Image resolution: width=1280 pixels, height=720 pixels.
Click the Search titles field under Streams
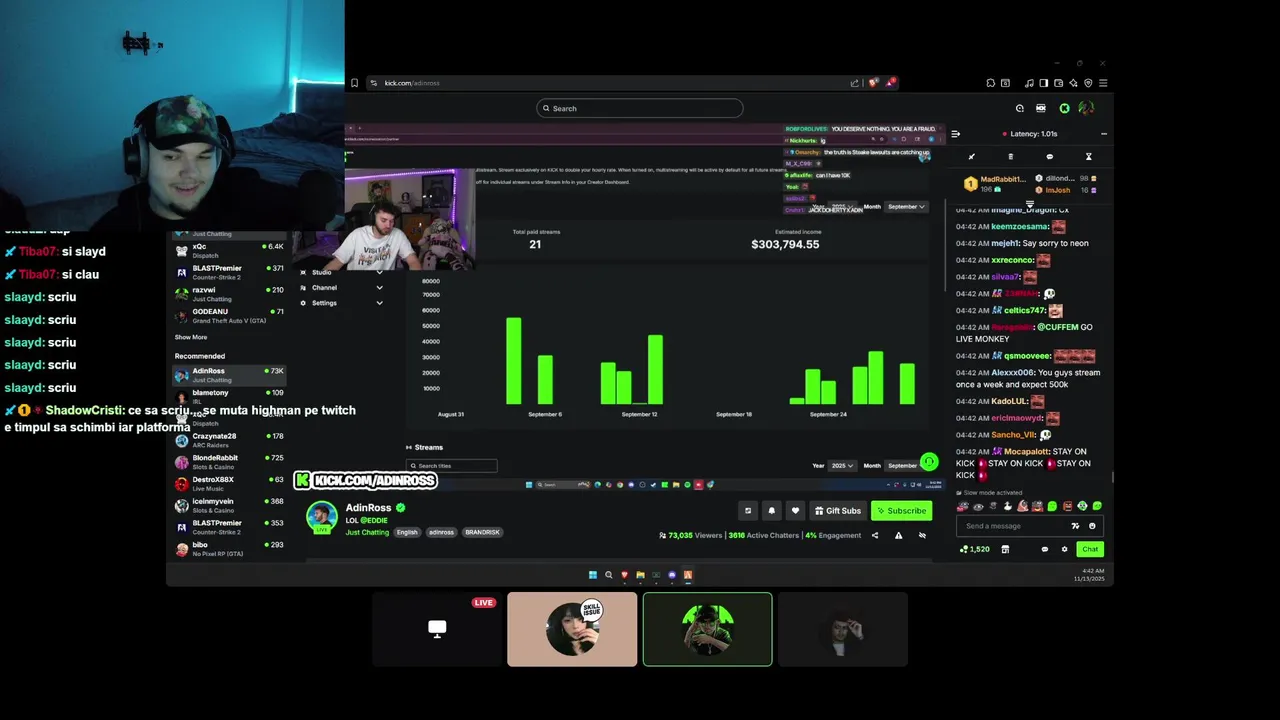click(452, 466)
